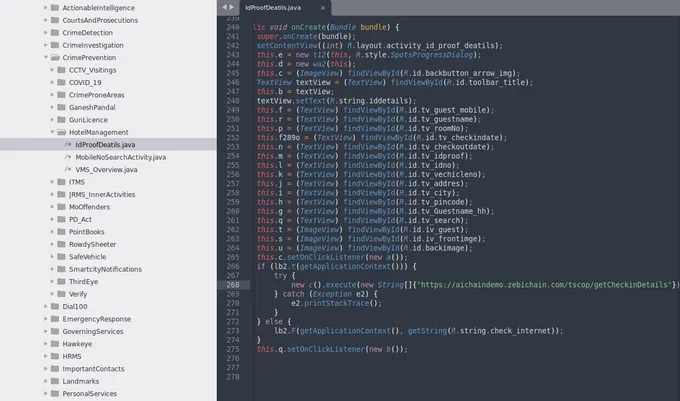Expand the ImportantContacts folder arrow
Image resolution: width=680 pixels, height=401 pixels.
pyautogui.click(x=46, y=368)
